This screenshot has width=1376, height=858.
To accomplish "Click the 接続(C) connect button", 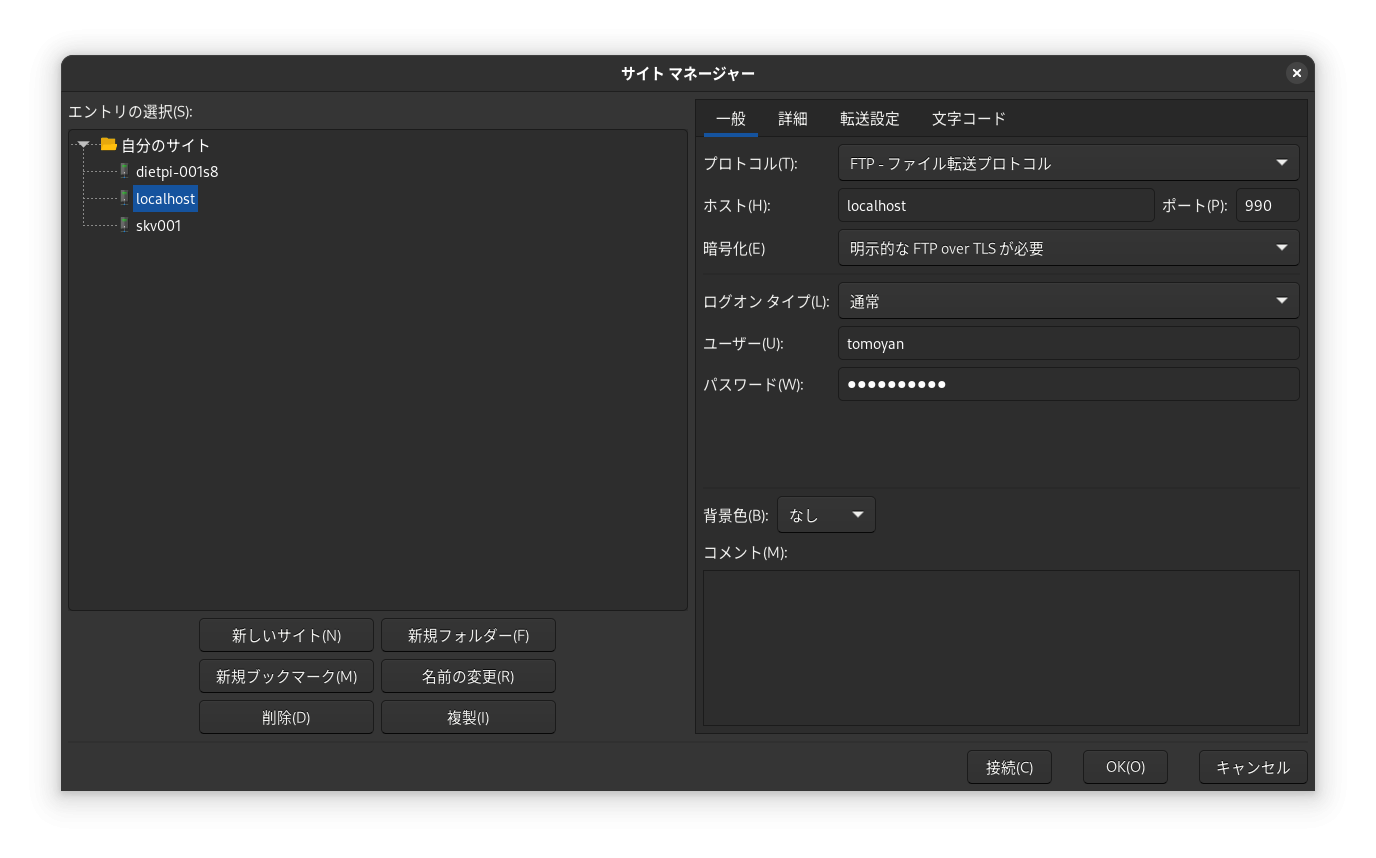I will (x=1009, y=767).
